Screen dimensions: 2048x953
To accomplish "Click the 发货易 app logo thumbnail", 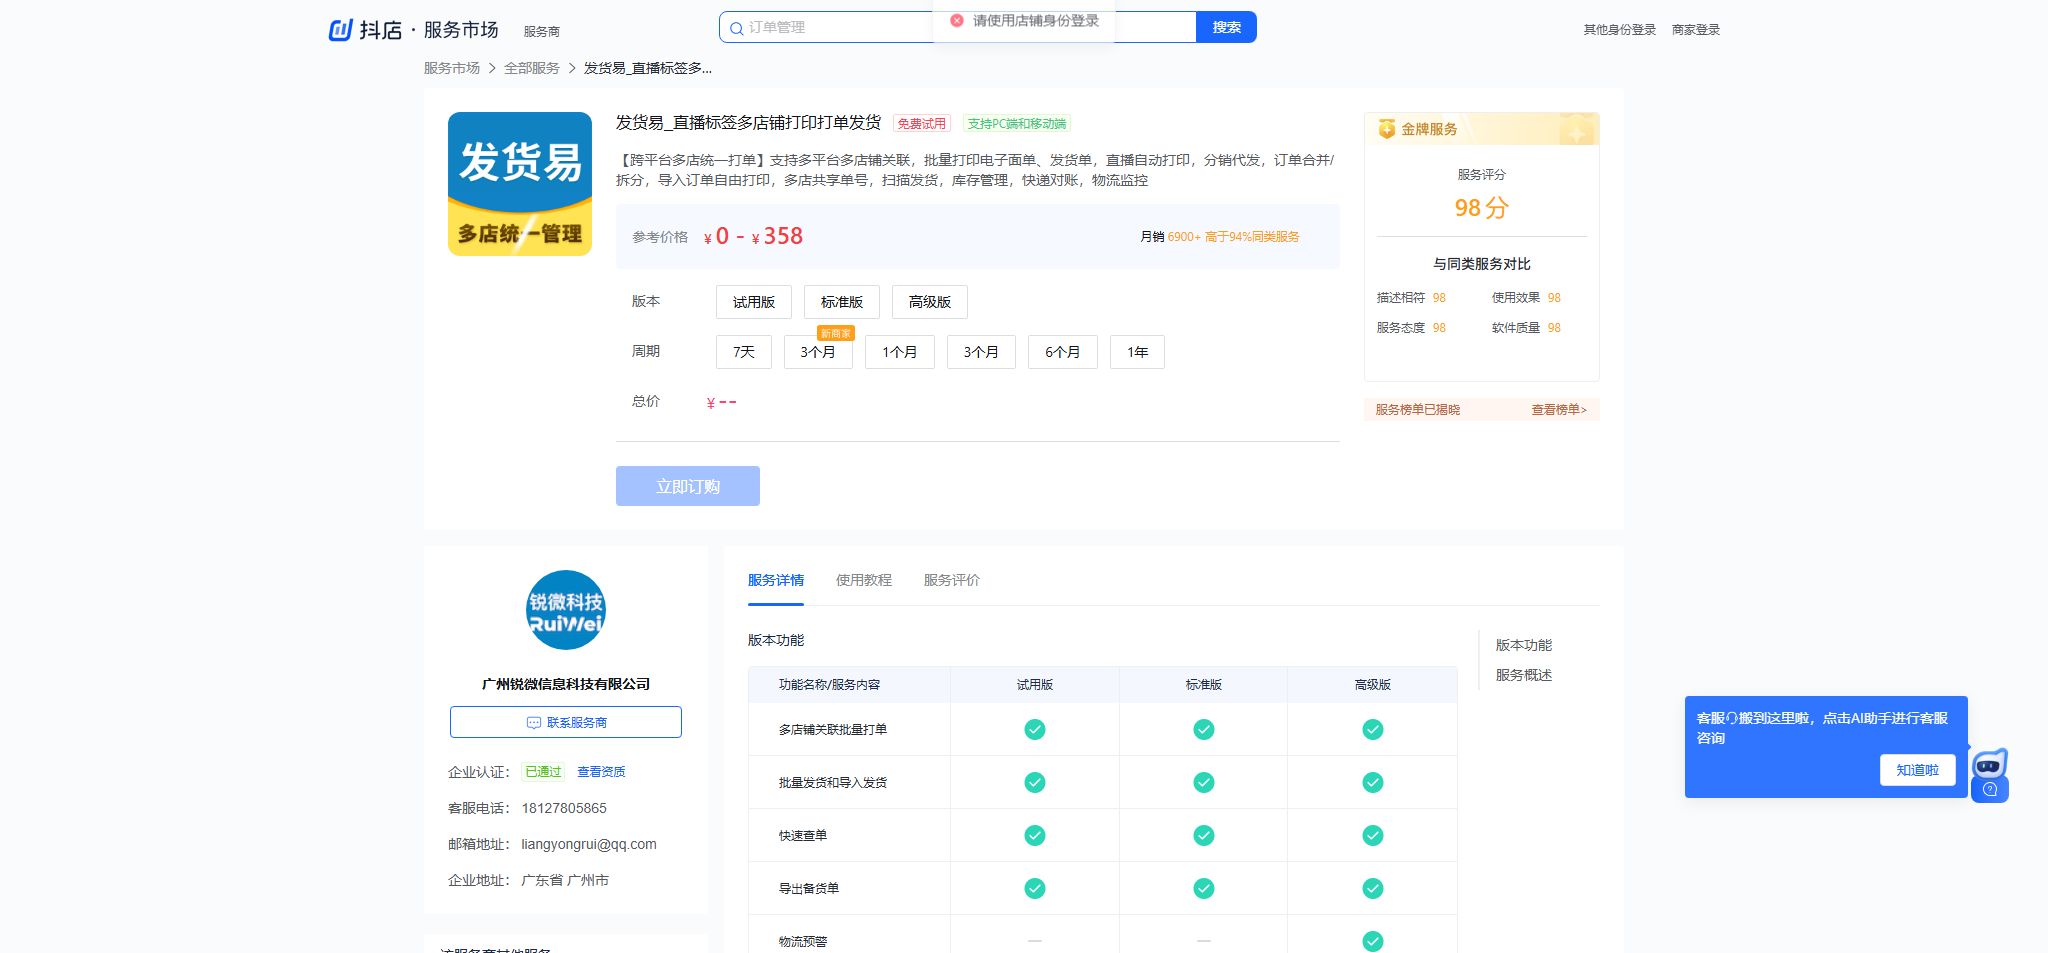I will pos(520,184).
